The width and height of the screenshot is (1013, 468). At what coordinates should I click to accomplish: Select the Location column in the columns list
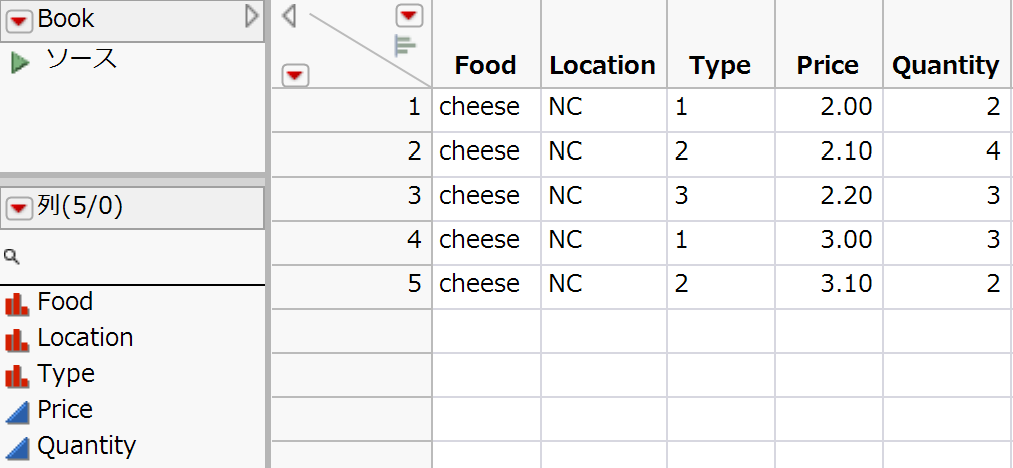coord(85,338)
